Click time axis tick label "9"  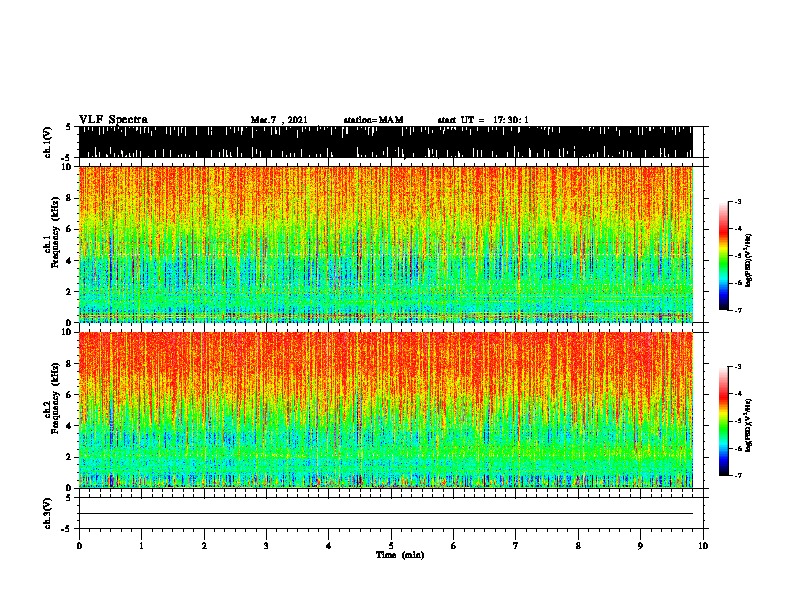(640, 546)
